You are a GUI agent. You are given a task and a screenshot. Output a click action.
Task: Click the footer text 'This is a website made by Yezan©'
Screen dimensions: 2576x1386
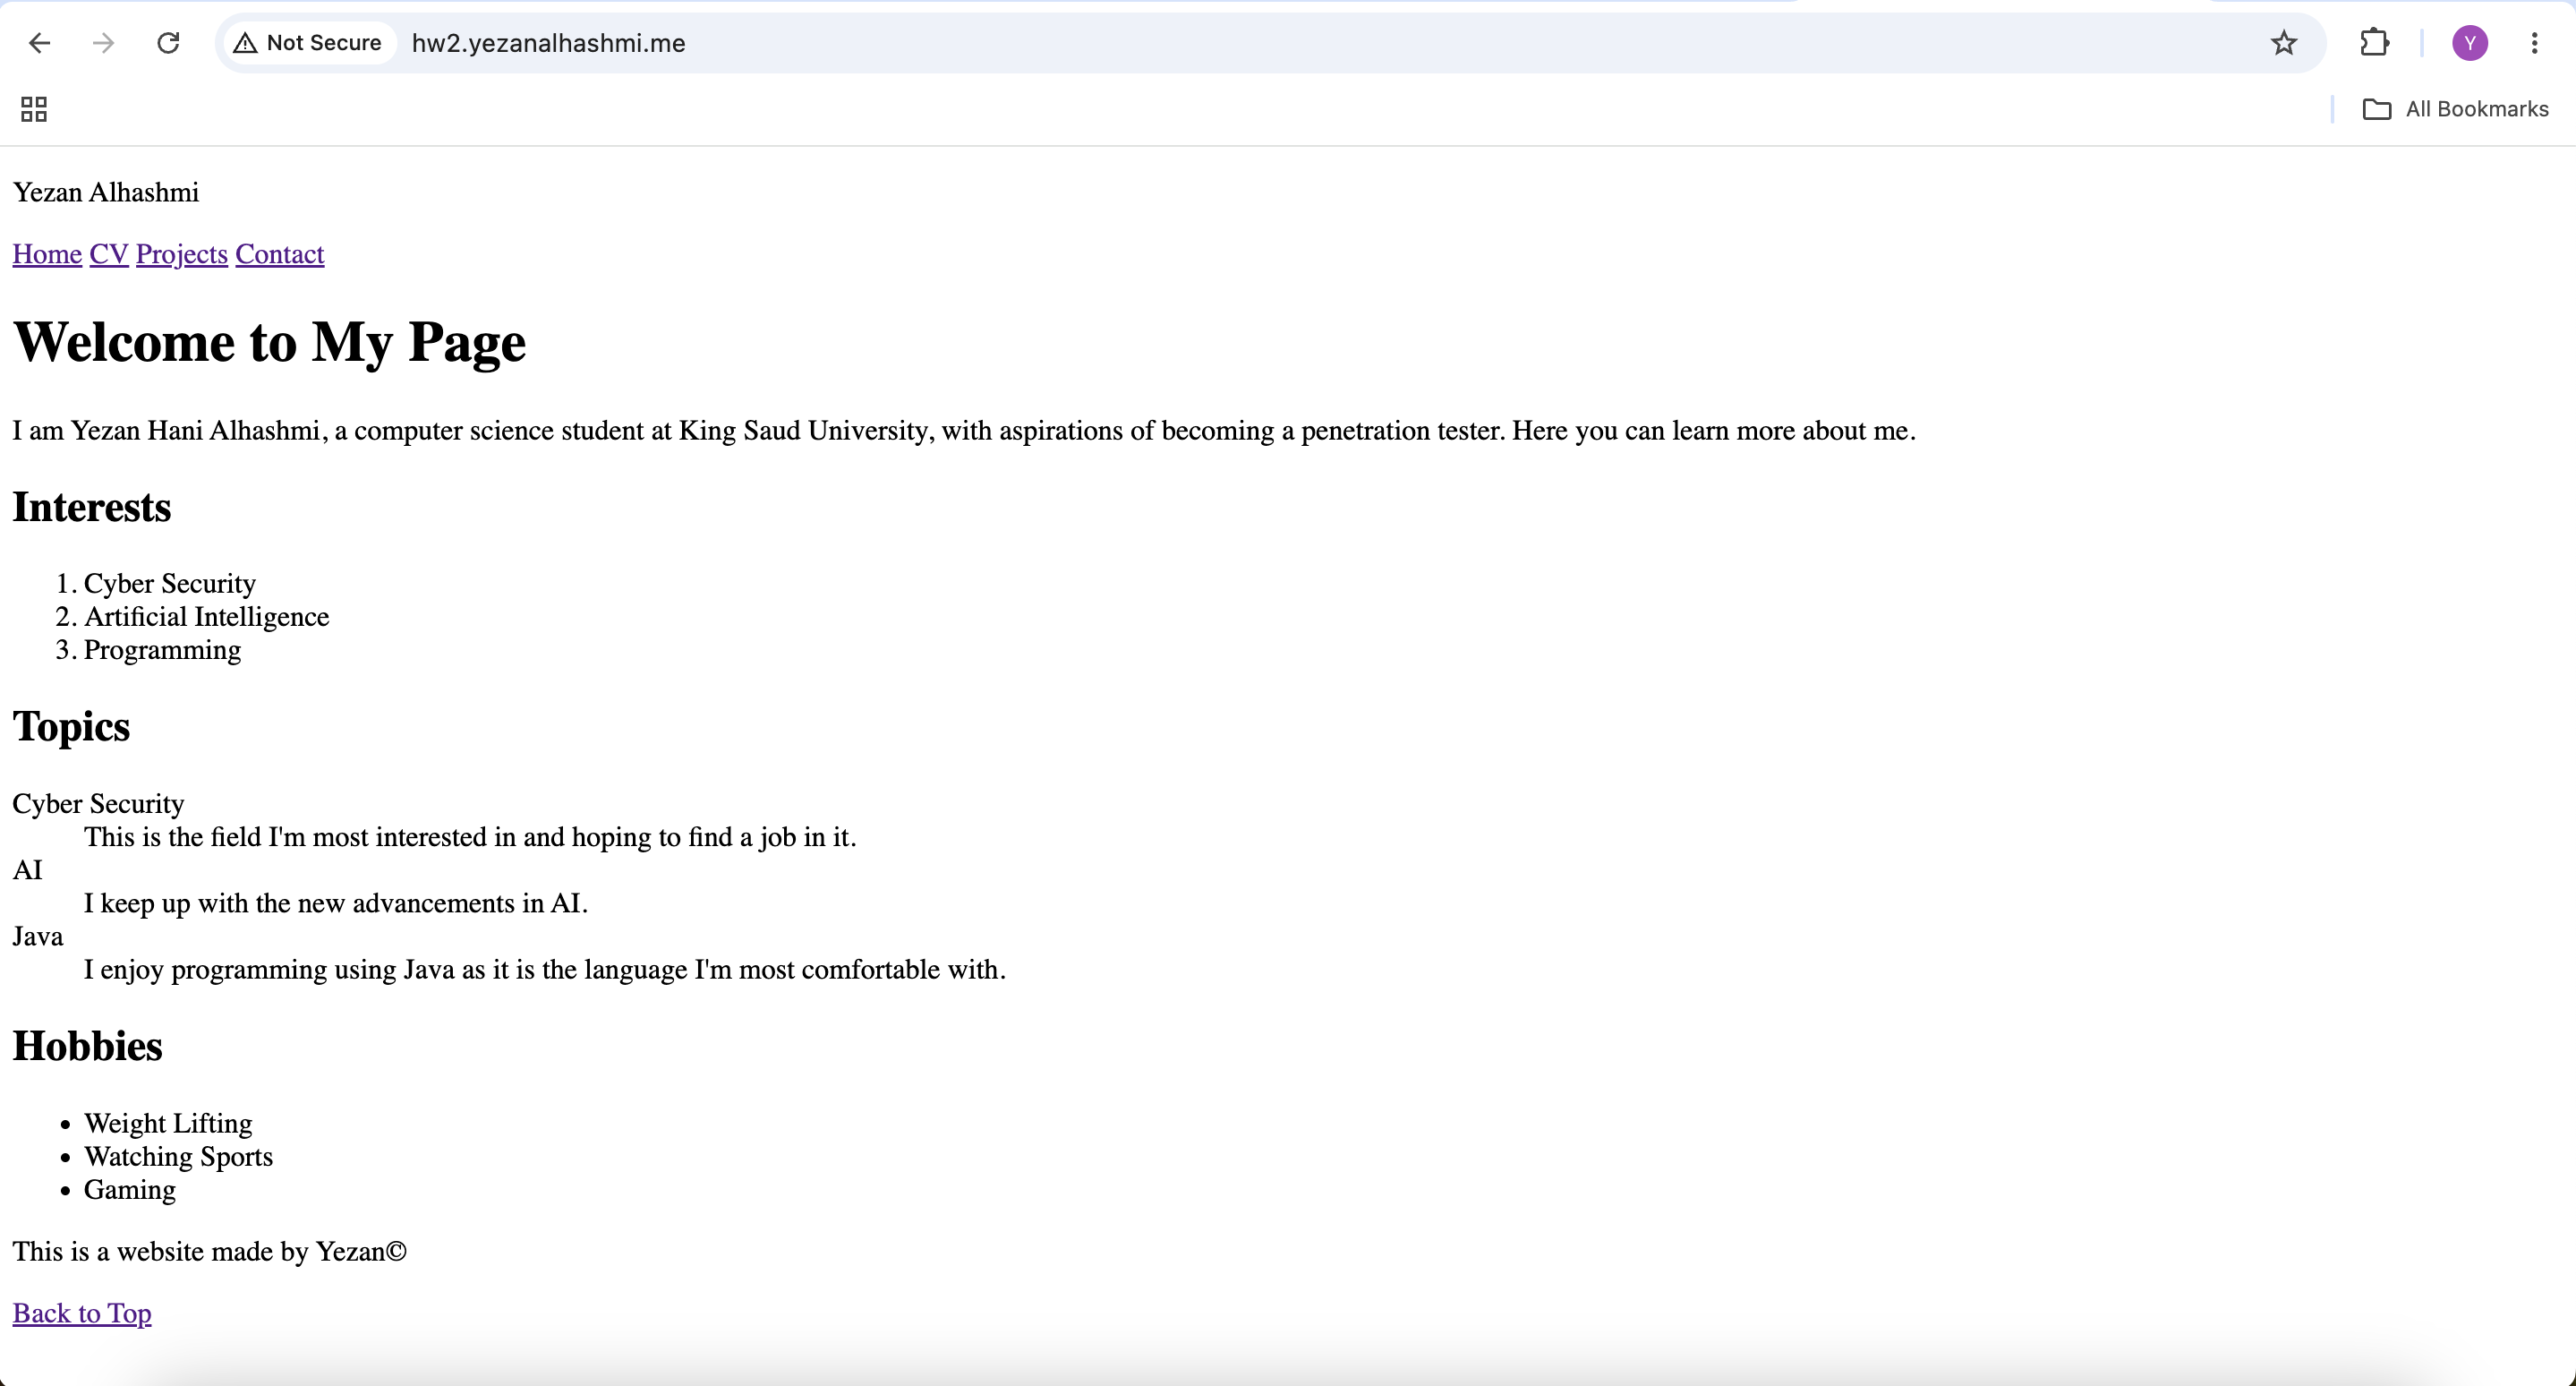(210, 1252)
